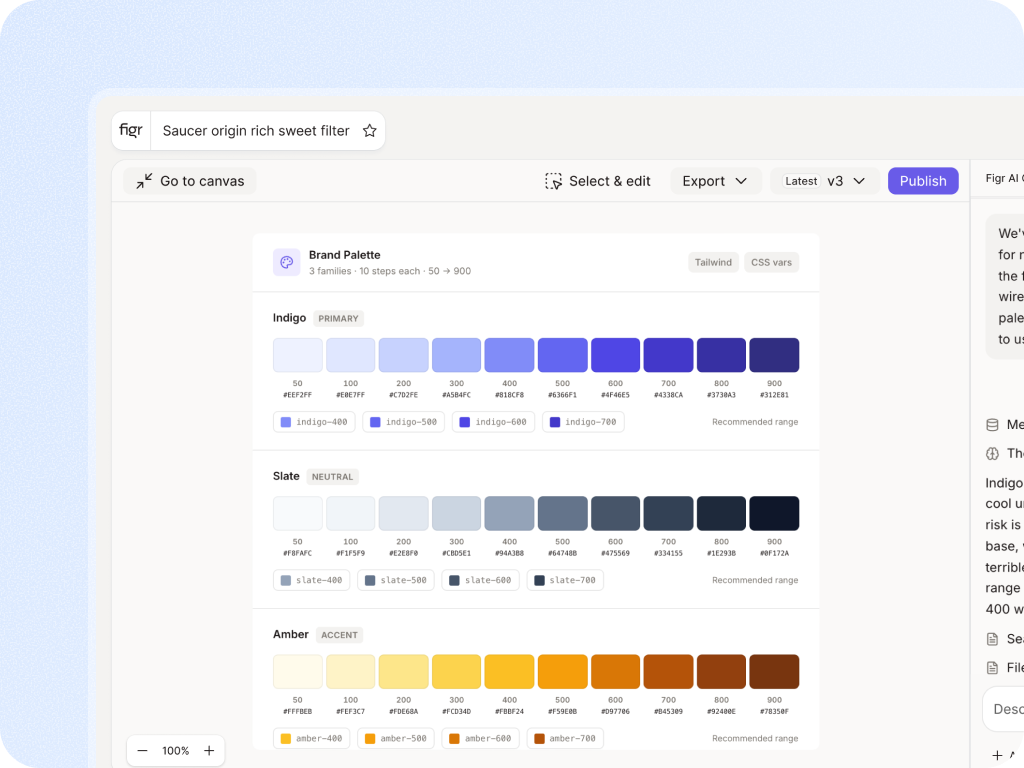Zoom in with the plus icon

(x=209, y=750)
